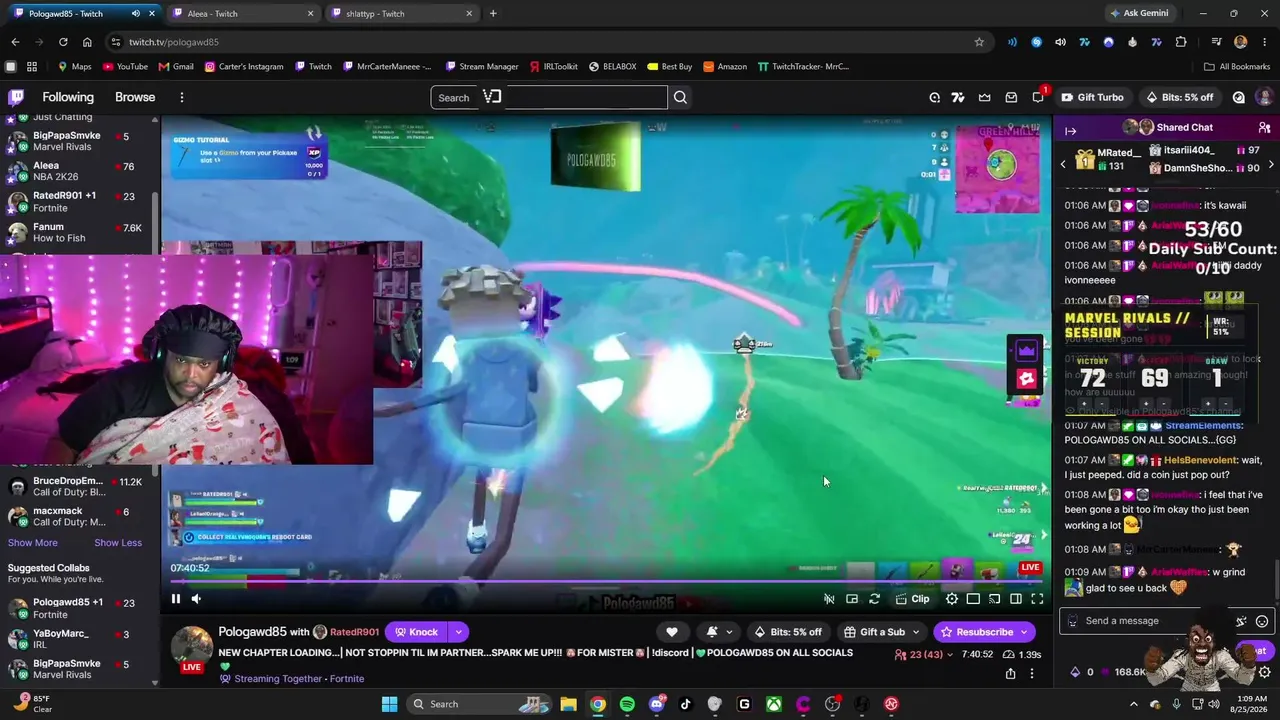Click the Knock button
The width and height of the screenshot is (1280, 720).
[x=416, y=632]
